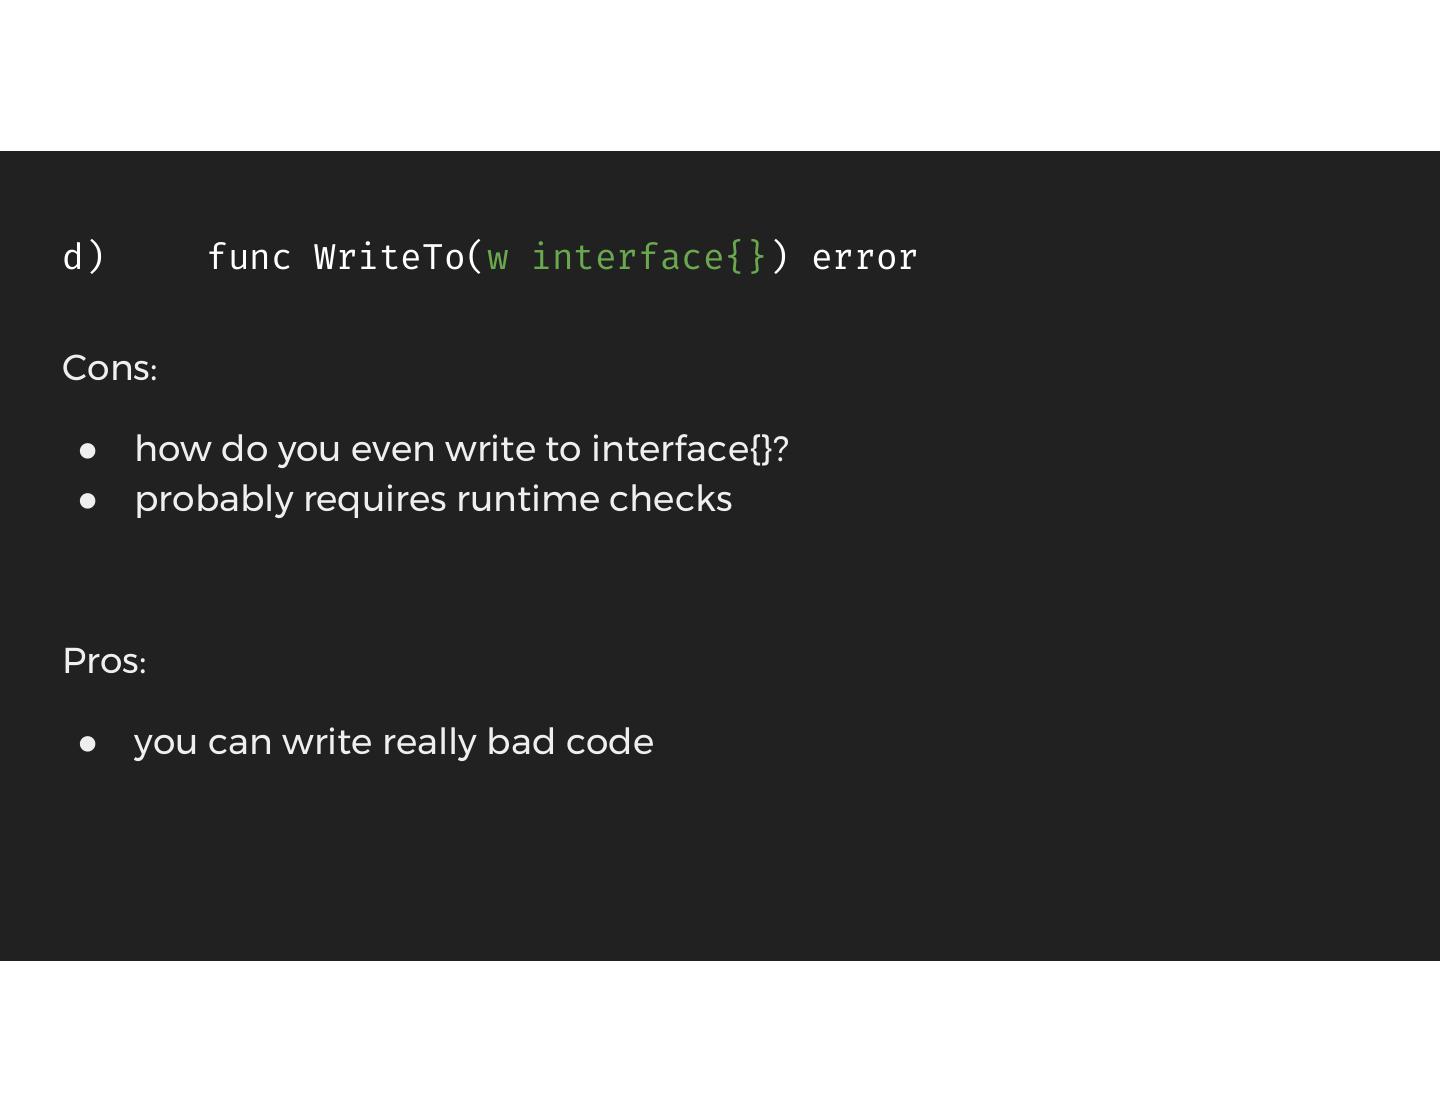Click the bullet dot before "how do you"
This screenshot has height=1113, width=1440.
[x=88, y=451]
